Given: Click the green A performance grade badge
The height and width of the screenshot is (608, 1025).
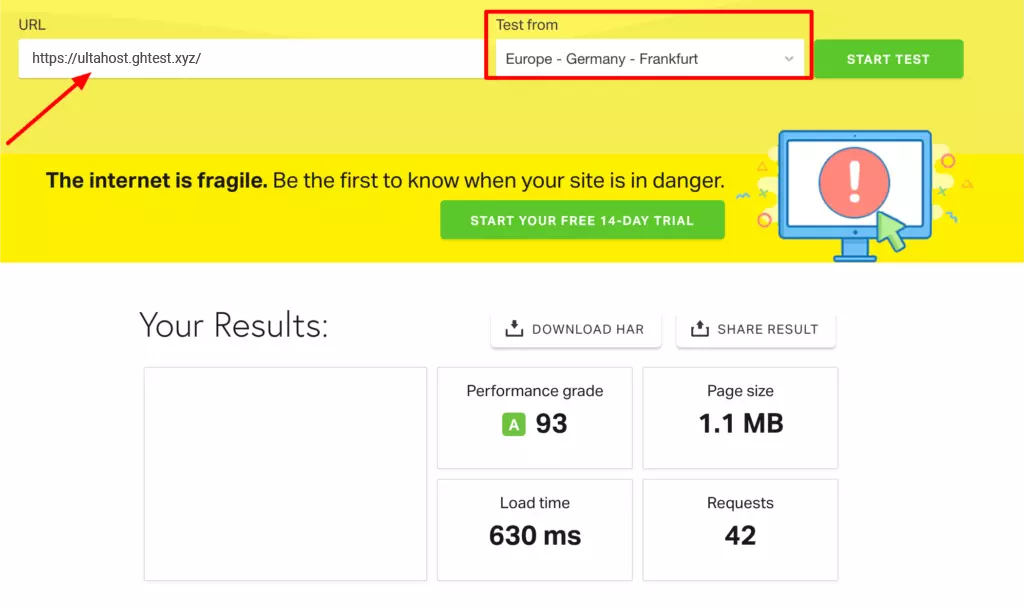Looking at the screenshot, I should pos(514,424).
